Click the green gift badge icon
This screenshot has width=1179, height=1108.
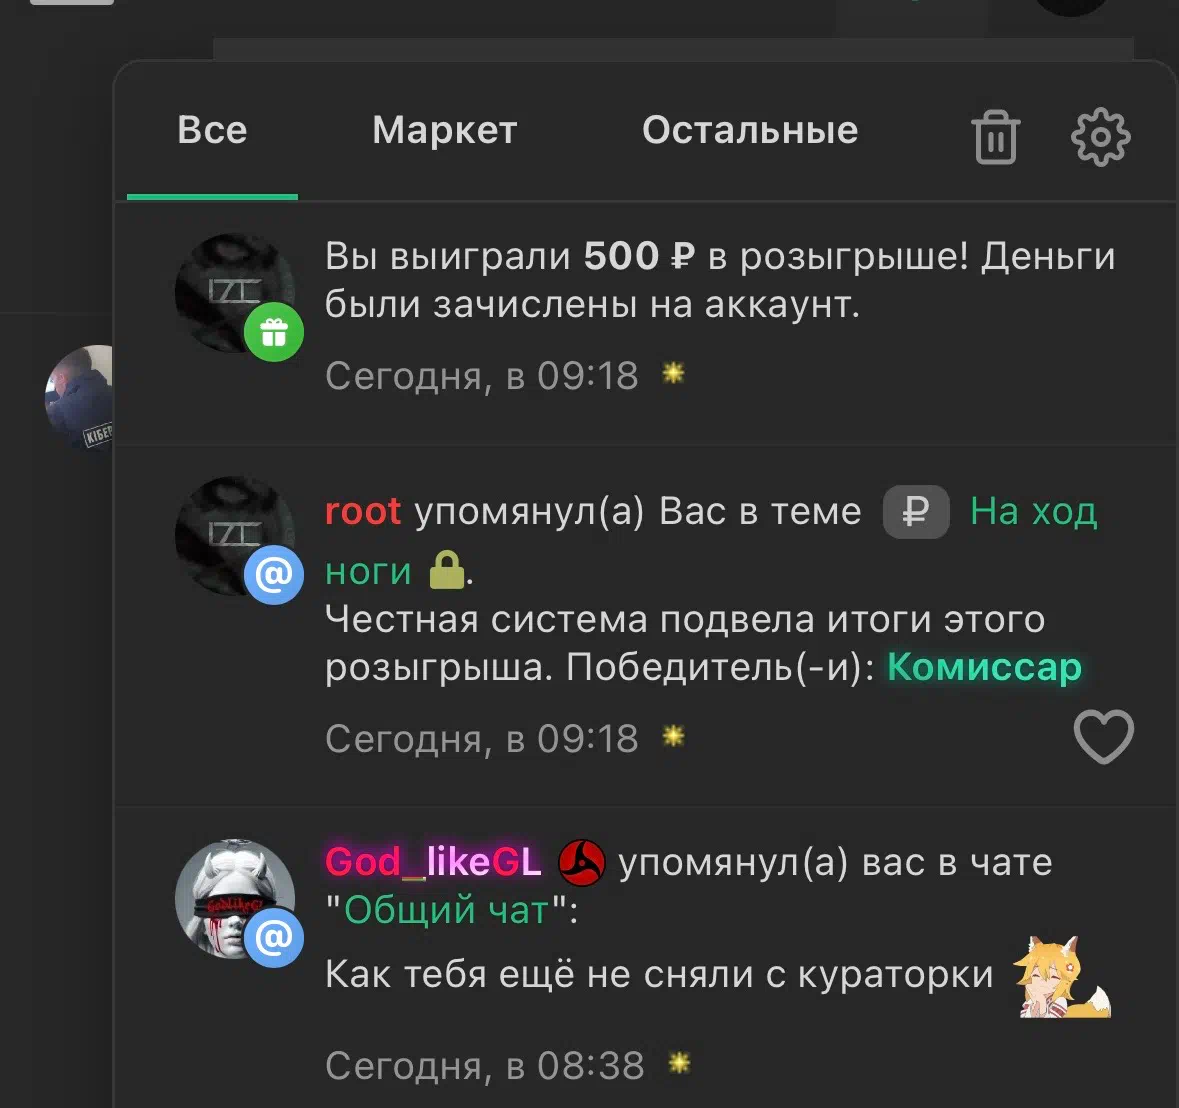[x=274, y=332]
